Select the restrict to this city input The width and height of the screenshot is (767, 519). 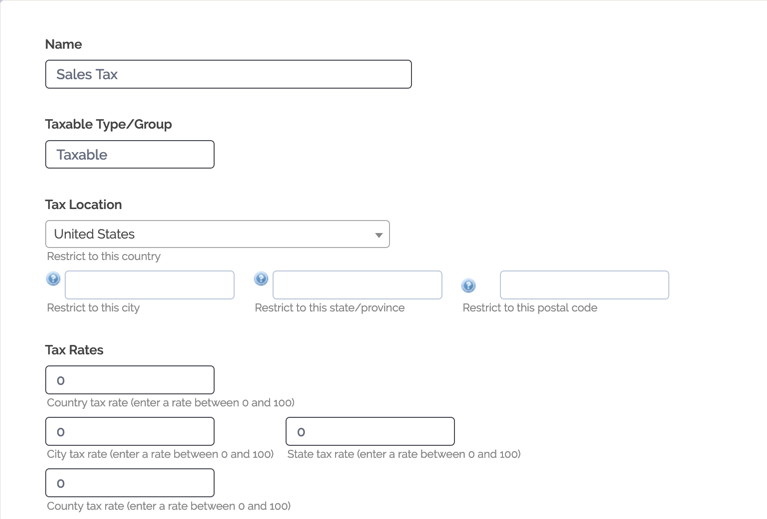click(x=150, y=285)
